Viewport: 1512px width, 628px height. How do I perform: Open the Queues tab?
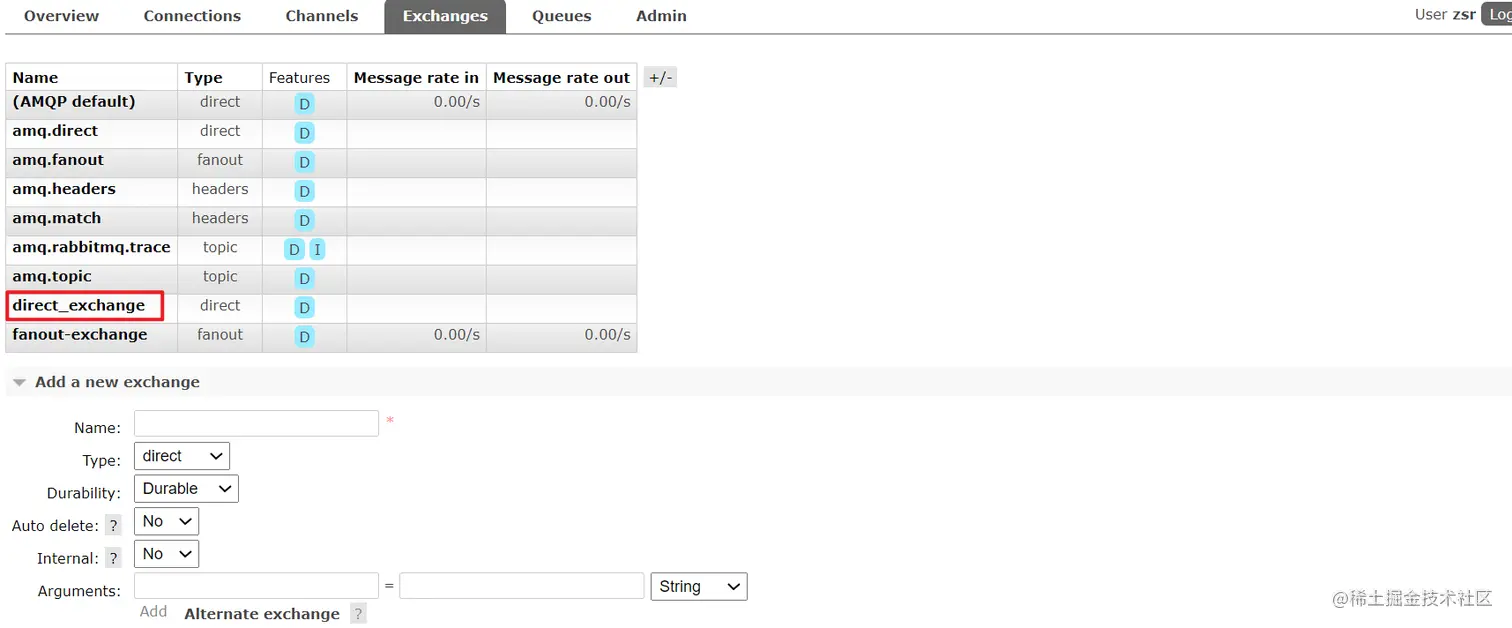(561, 16)
